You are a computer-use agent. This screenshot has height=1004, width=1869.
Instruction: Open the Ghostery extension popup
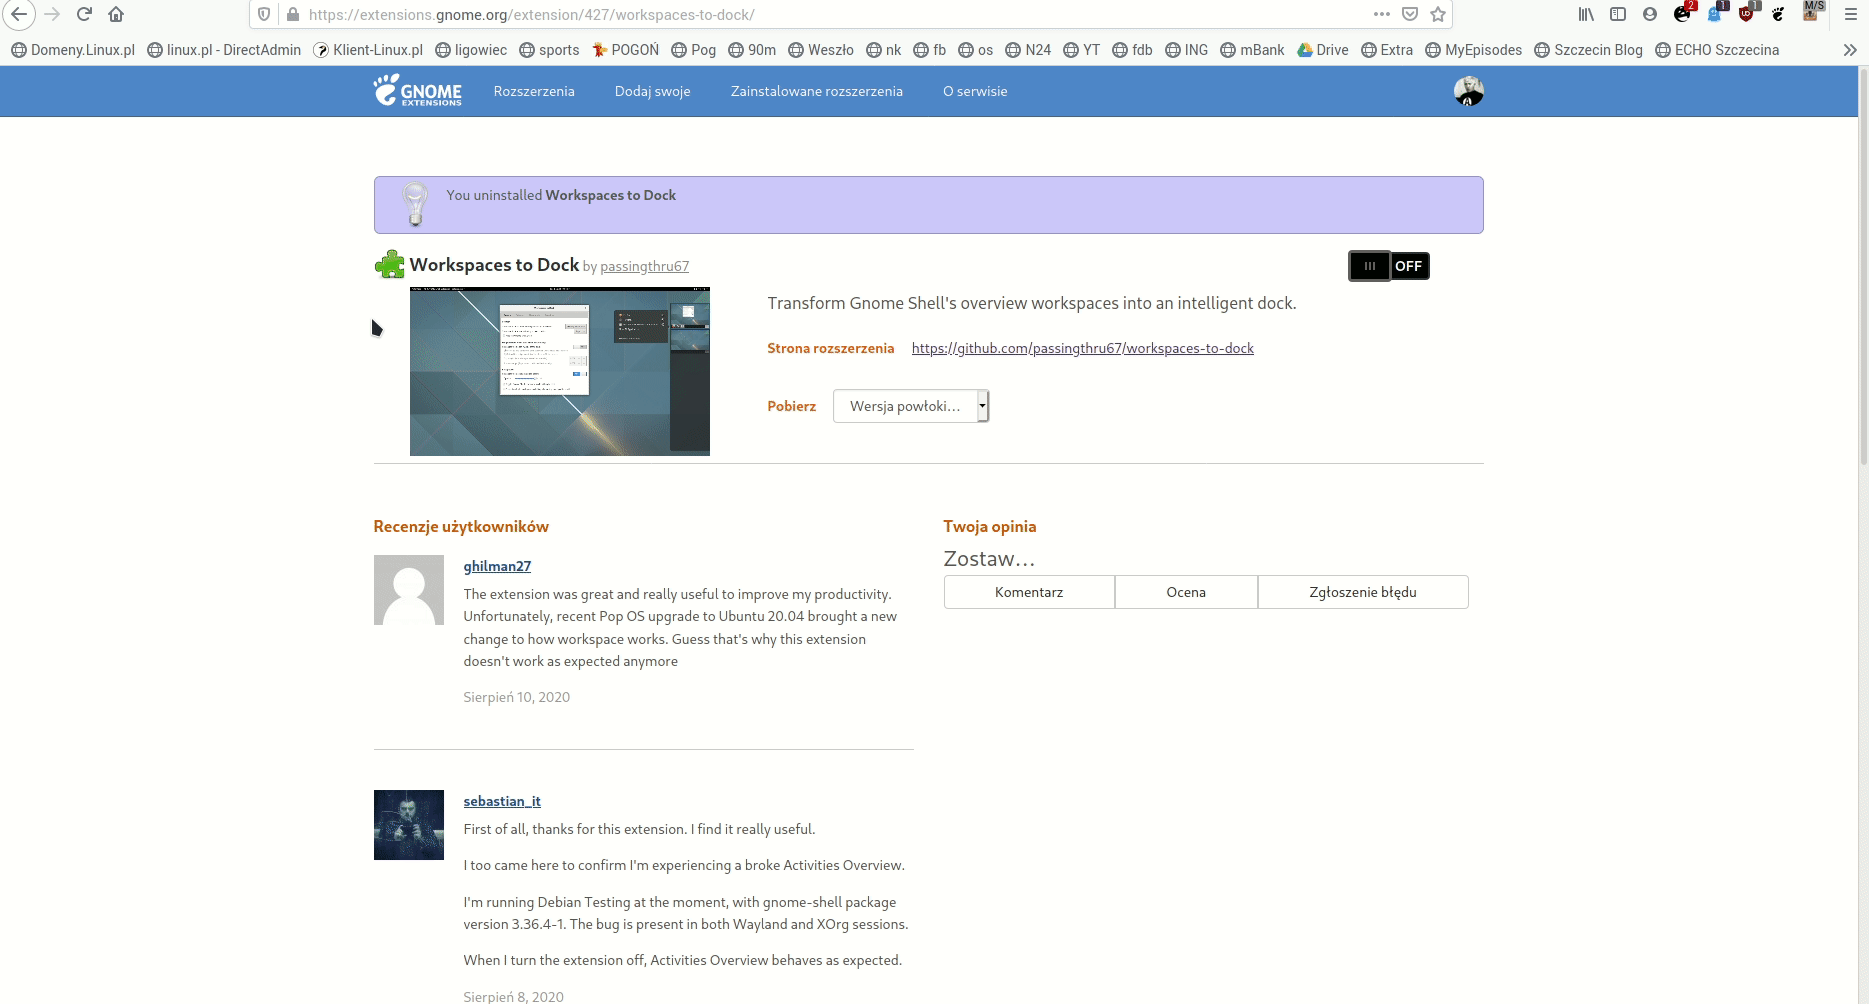point(1715,13)
